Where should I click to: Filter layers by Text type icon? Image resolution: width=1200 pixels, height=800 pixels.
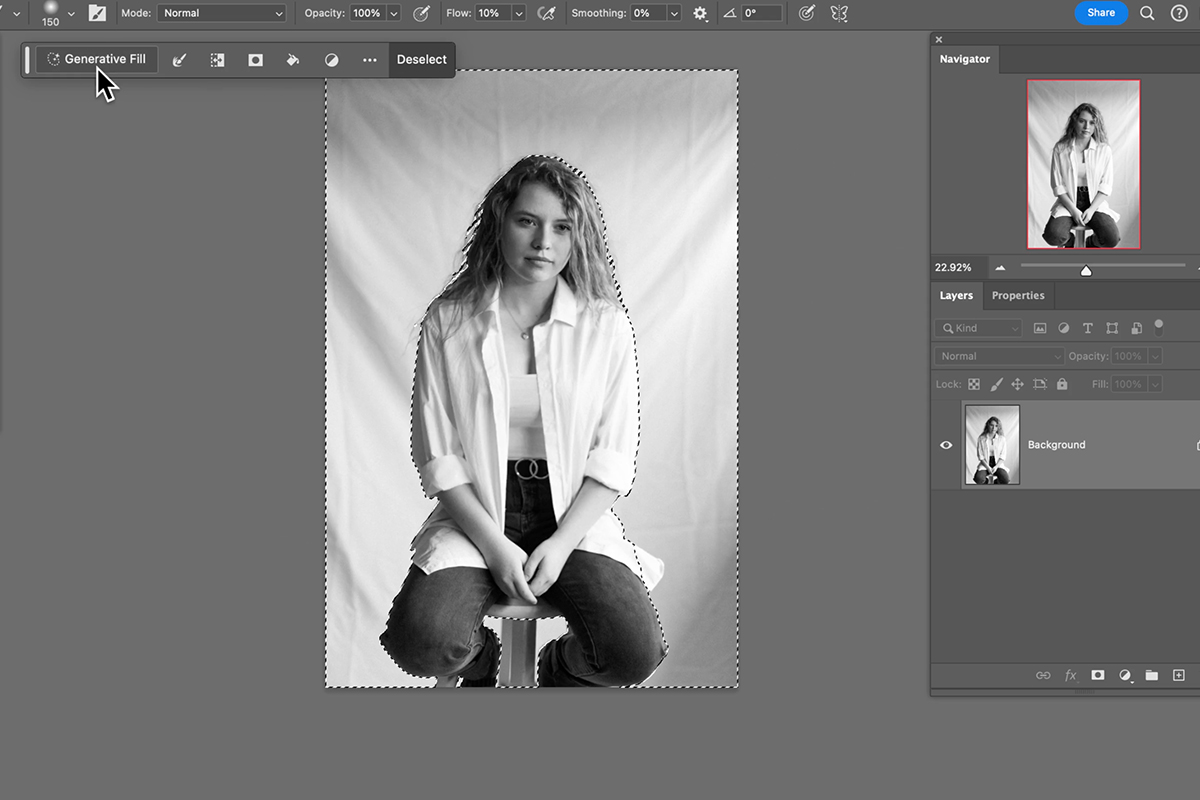[x=1088, y=327]
